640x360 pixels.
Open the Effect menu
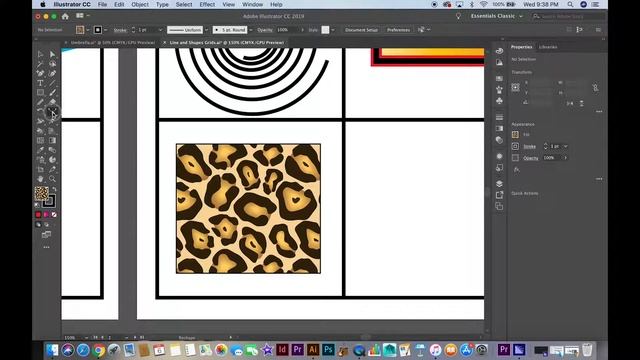207,4
